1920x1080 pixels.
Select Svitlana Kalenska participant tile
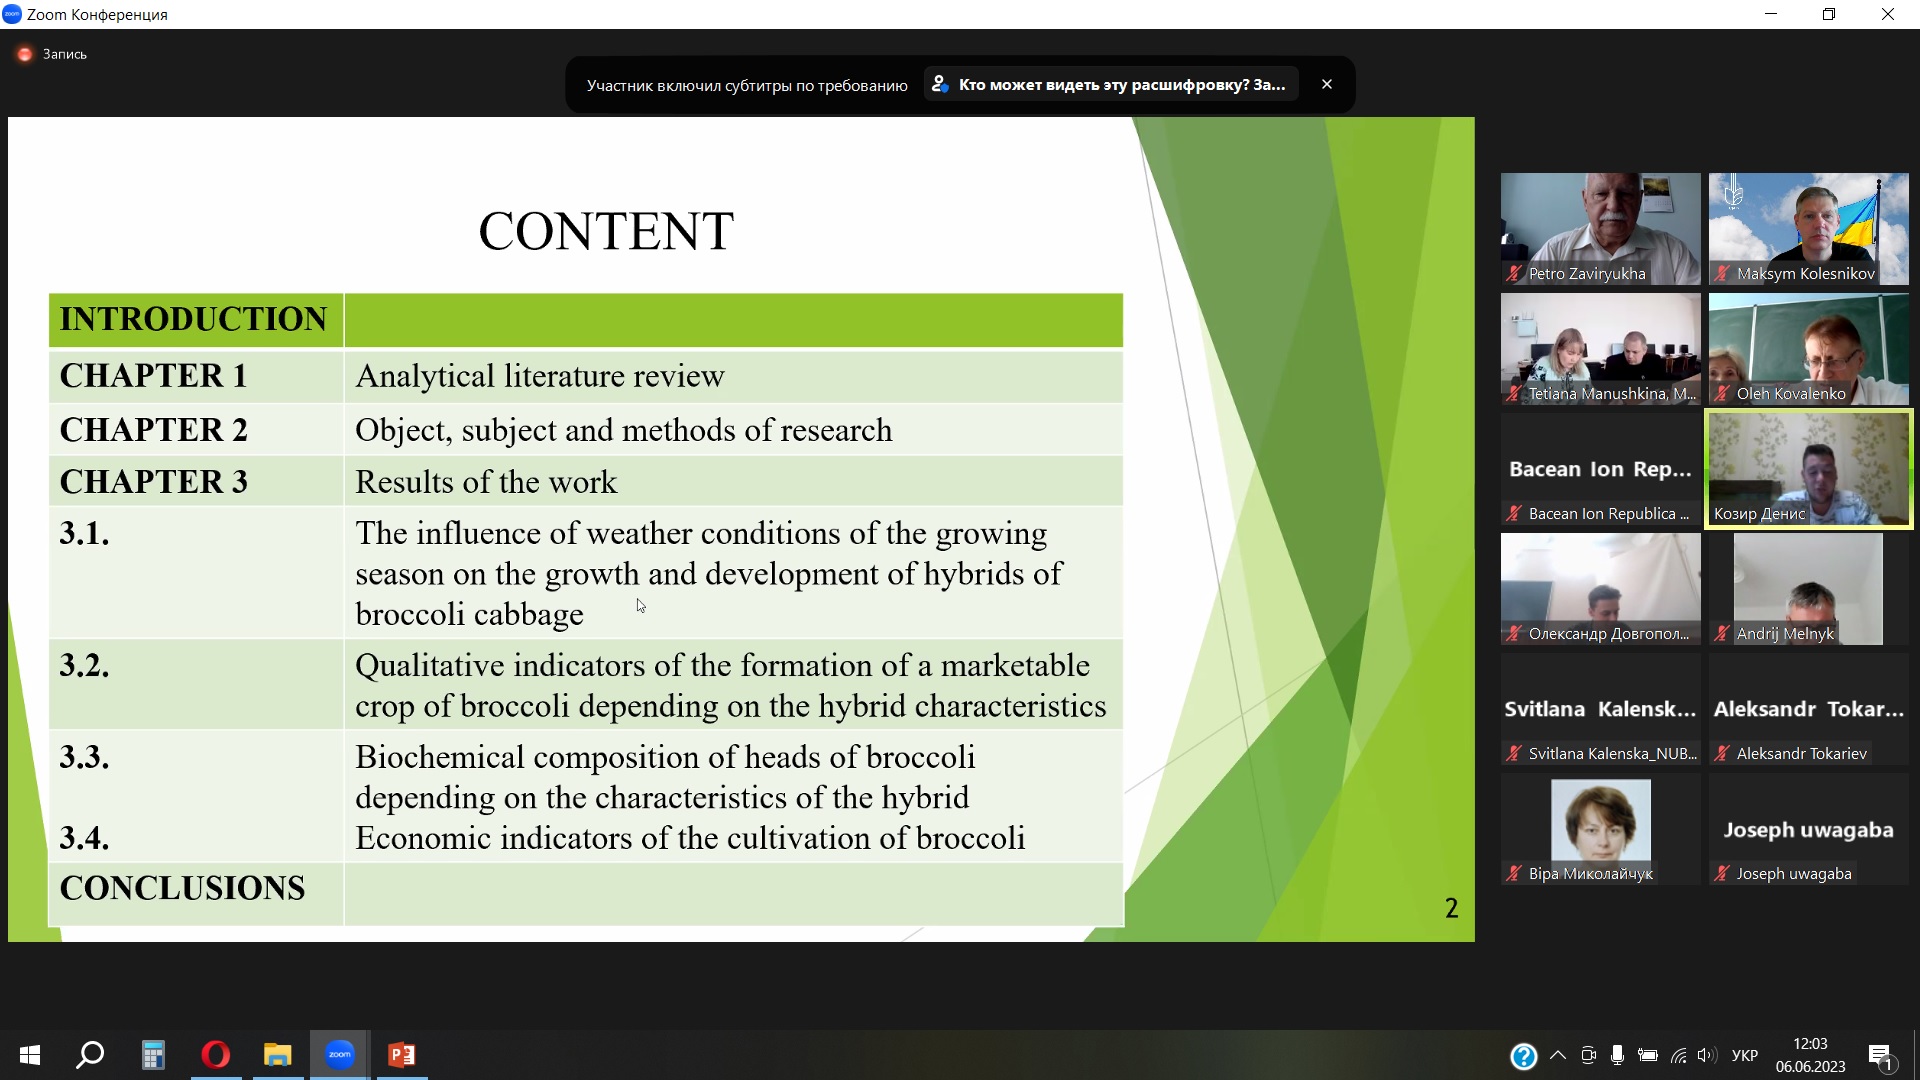[1600, 708]
